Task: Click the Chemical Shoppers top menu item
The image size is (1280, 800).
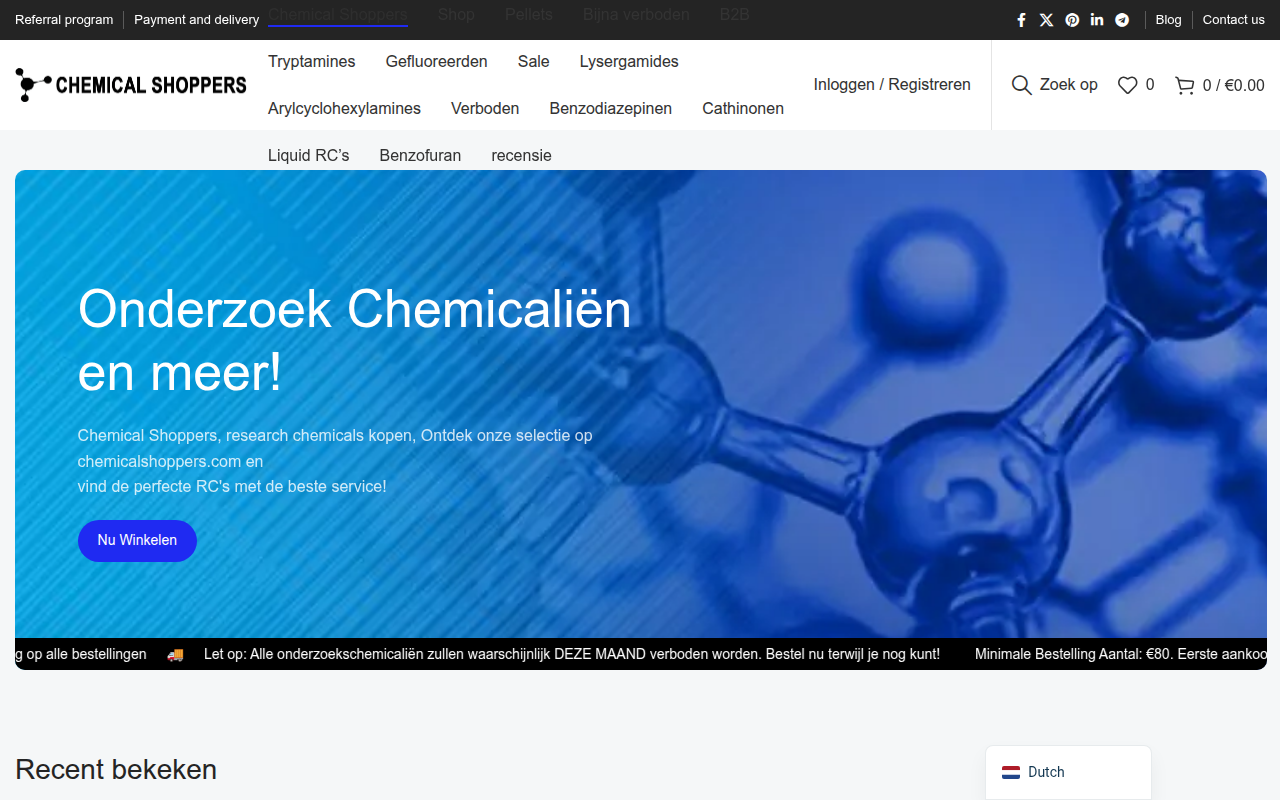Action: (338, 15)
